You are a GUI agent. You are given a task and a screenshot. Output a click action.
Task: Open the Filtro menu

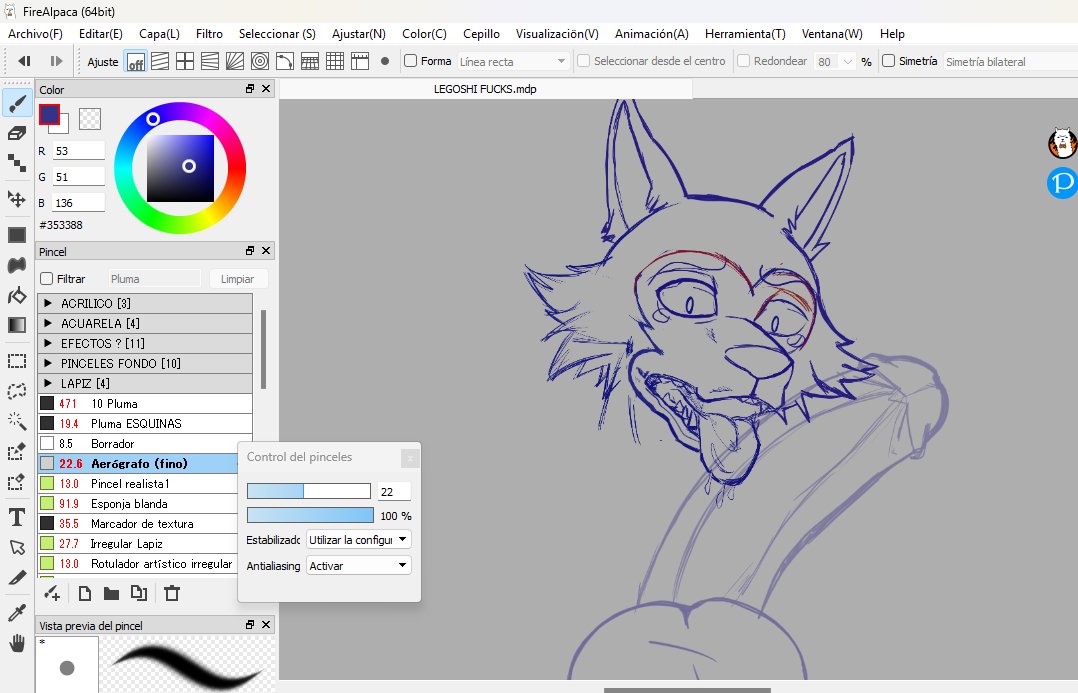209,34
